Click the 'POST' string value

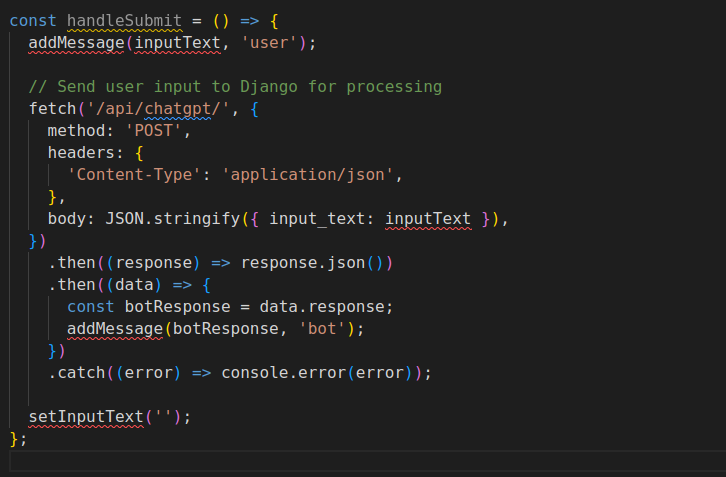(x=162, y=130)
